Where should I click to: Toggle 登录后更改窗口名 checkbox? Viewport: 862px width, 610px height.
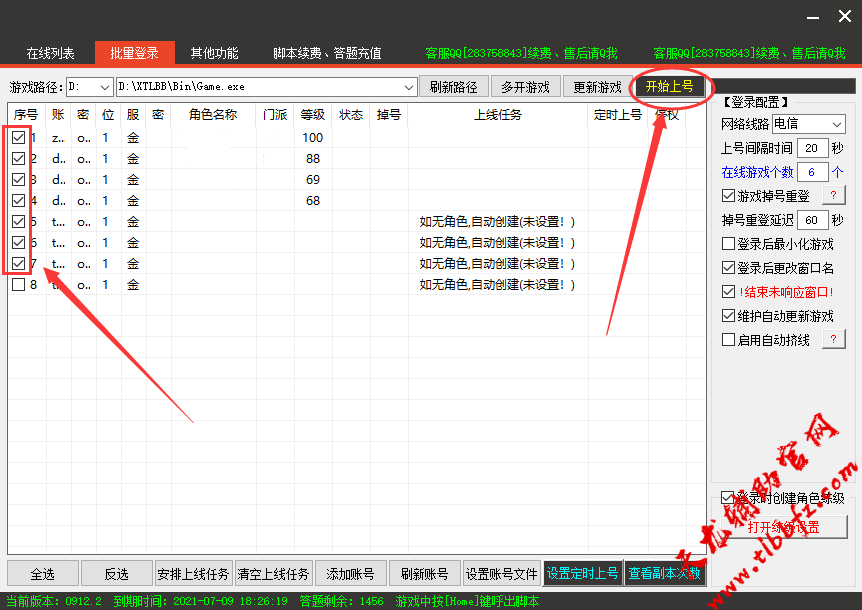point(728,268)
